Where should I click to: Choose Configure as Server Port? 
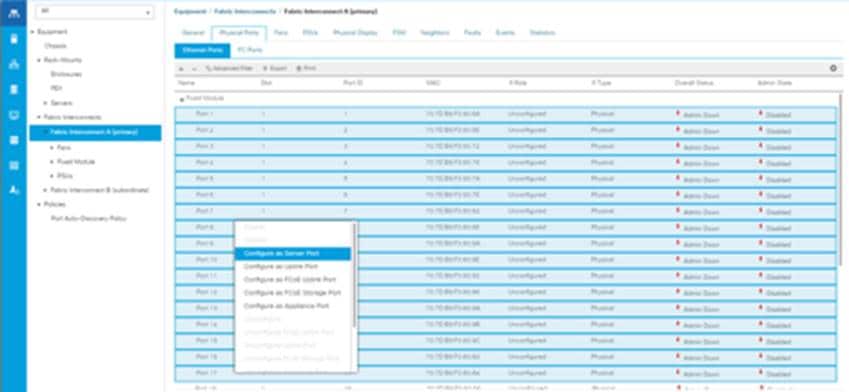click(x=293, y=253)
